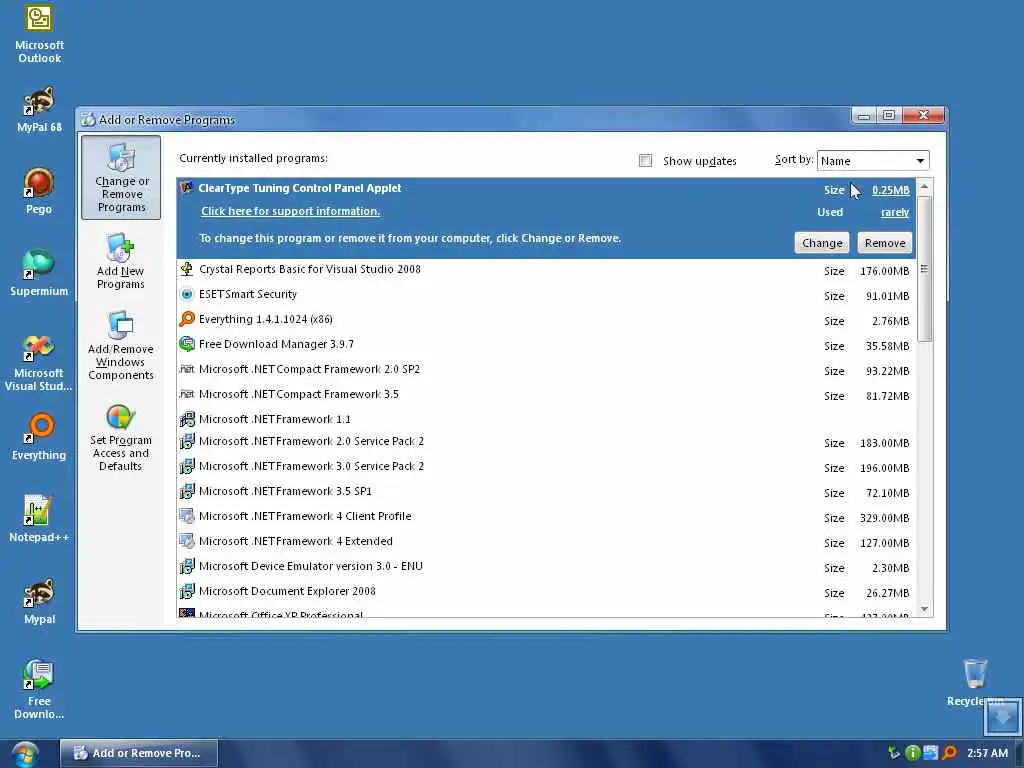Open Notepad++ desktop shortcut
The image size is (1024, 768).
point(39,519)
